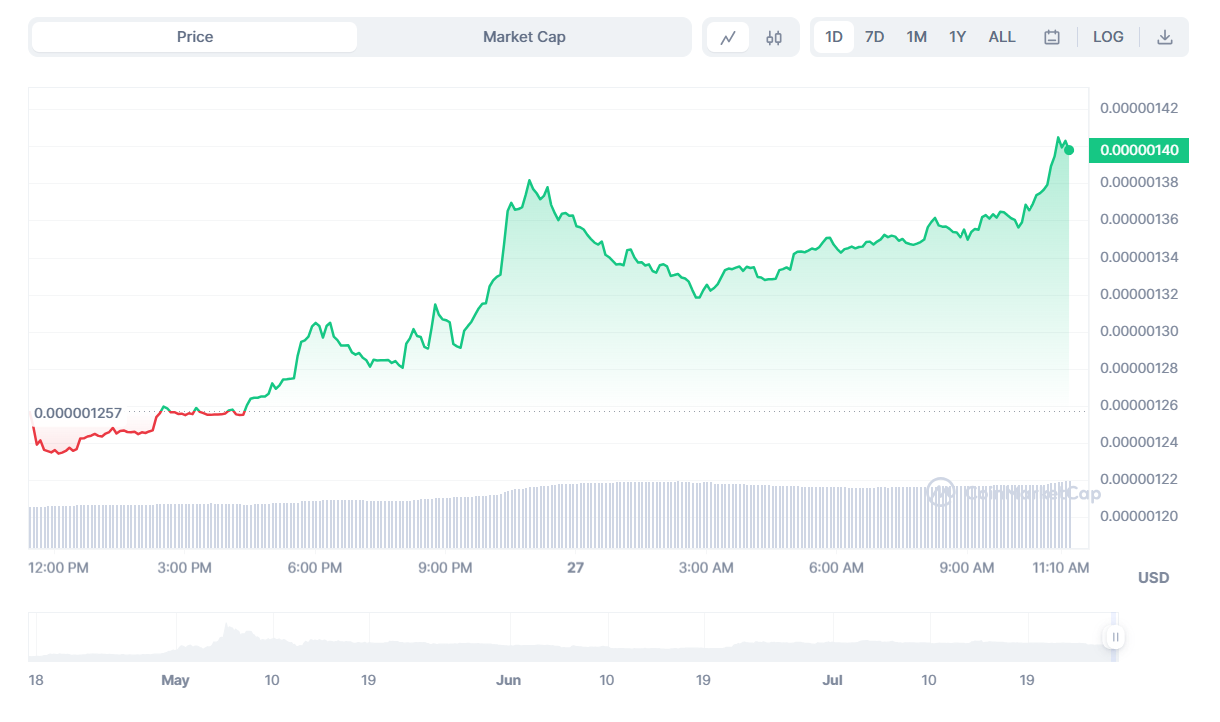Click the green current price dot
This screenshot has width=1220, height=722.
pyautogui.click(x=1069, y=150)
